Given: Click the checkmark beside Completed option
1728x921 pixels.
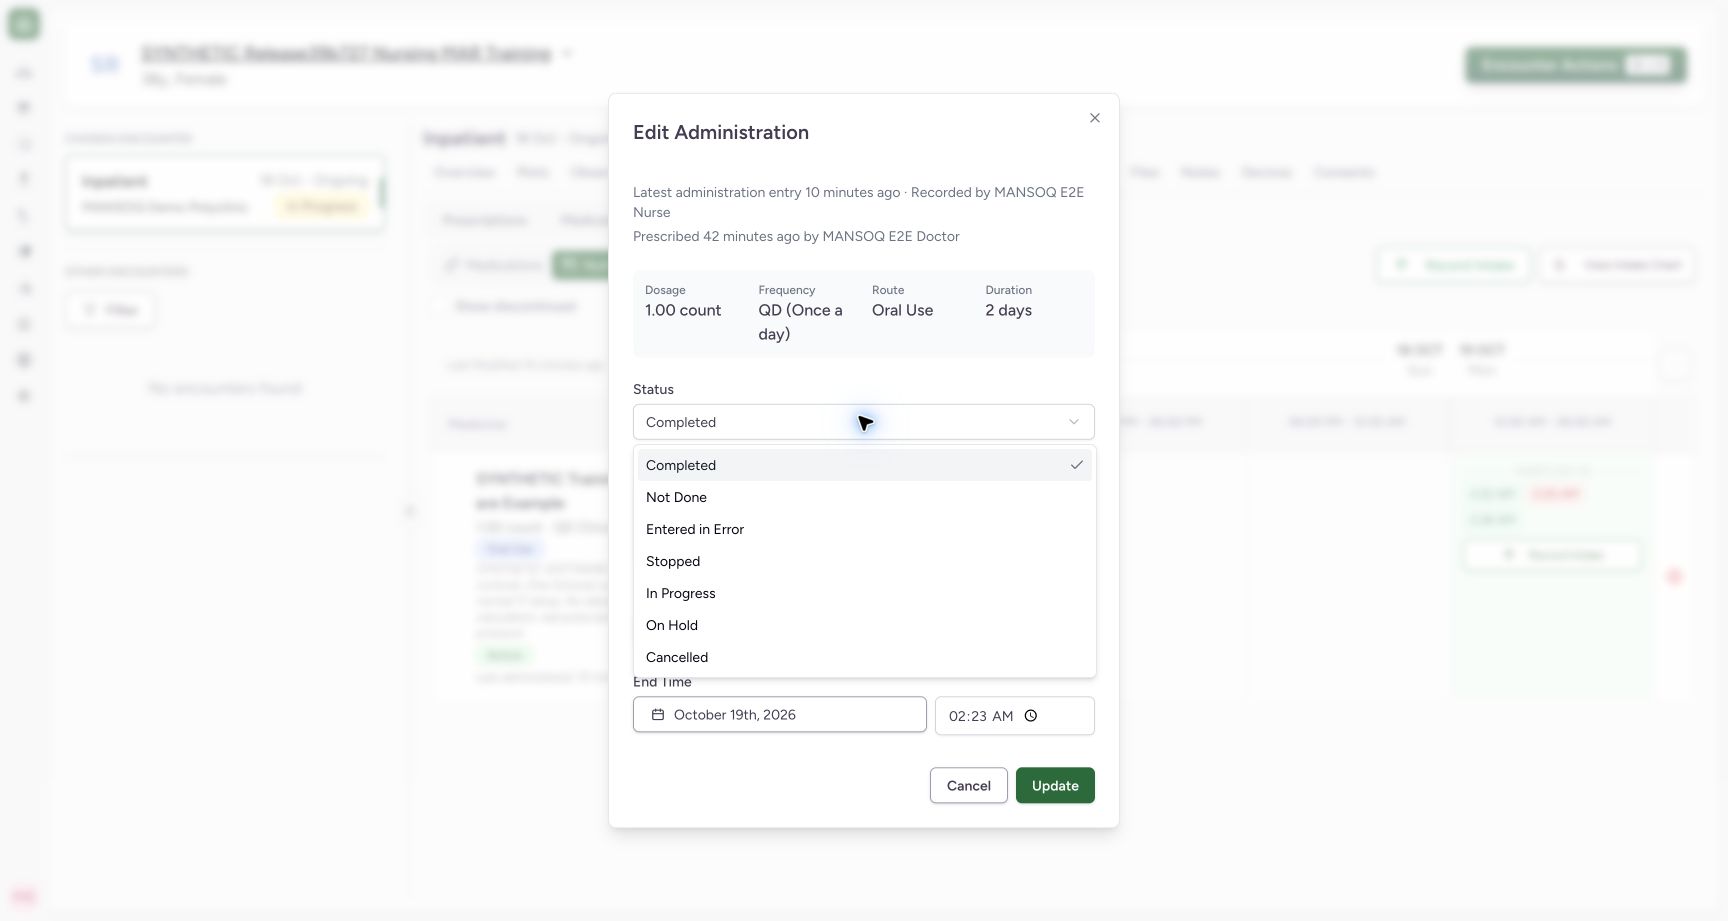Looking at the screenshot, I should coord(1077,465).
